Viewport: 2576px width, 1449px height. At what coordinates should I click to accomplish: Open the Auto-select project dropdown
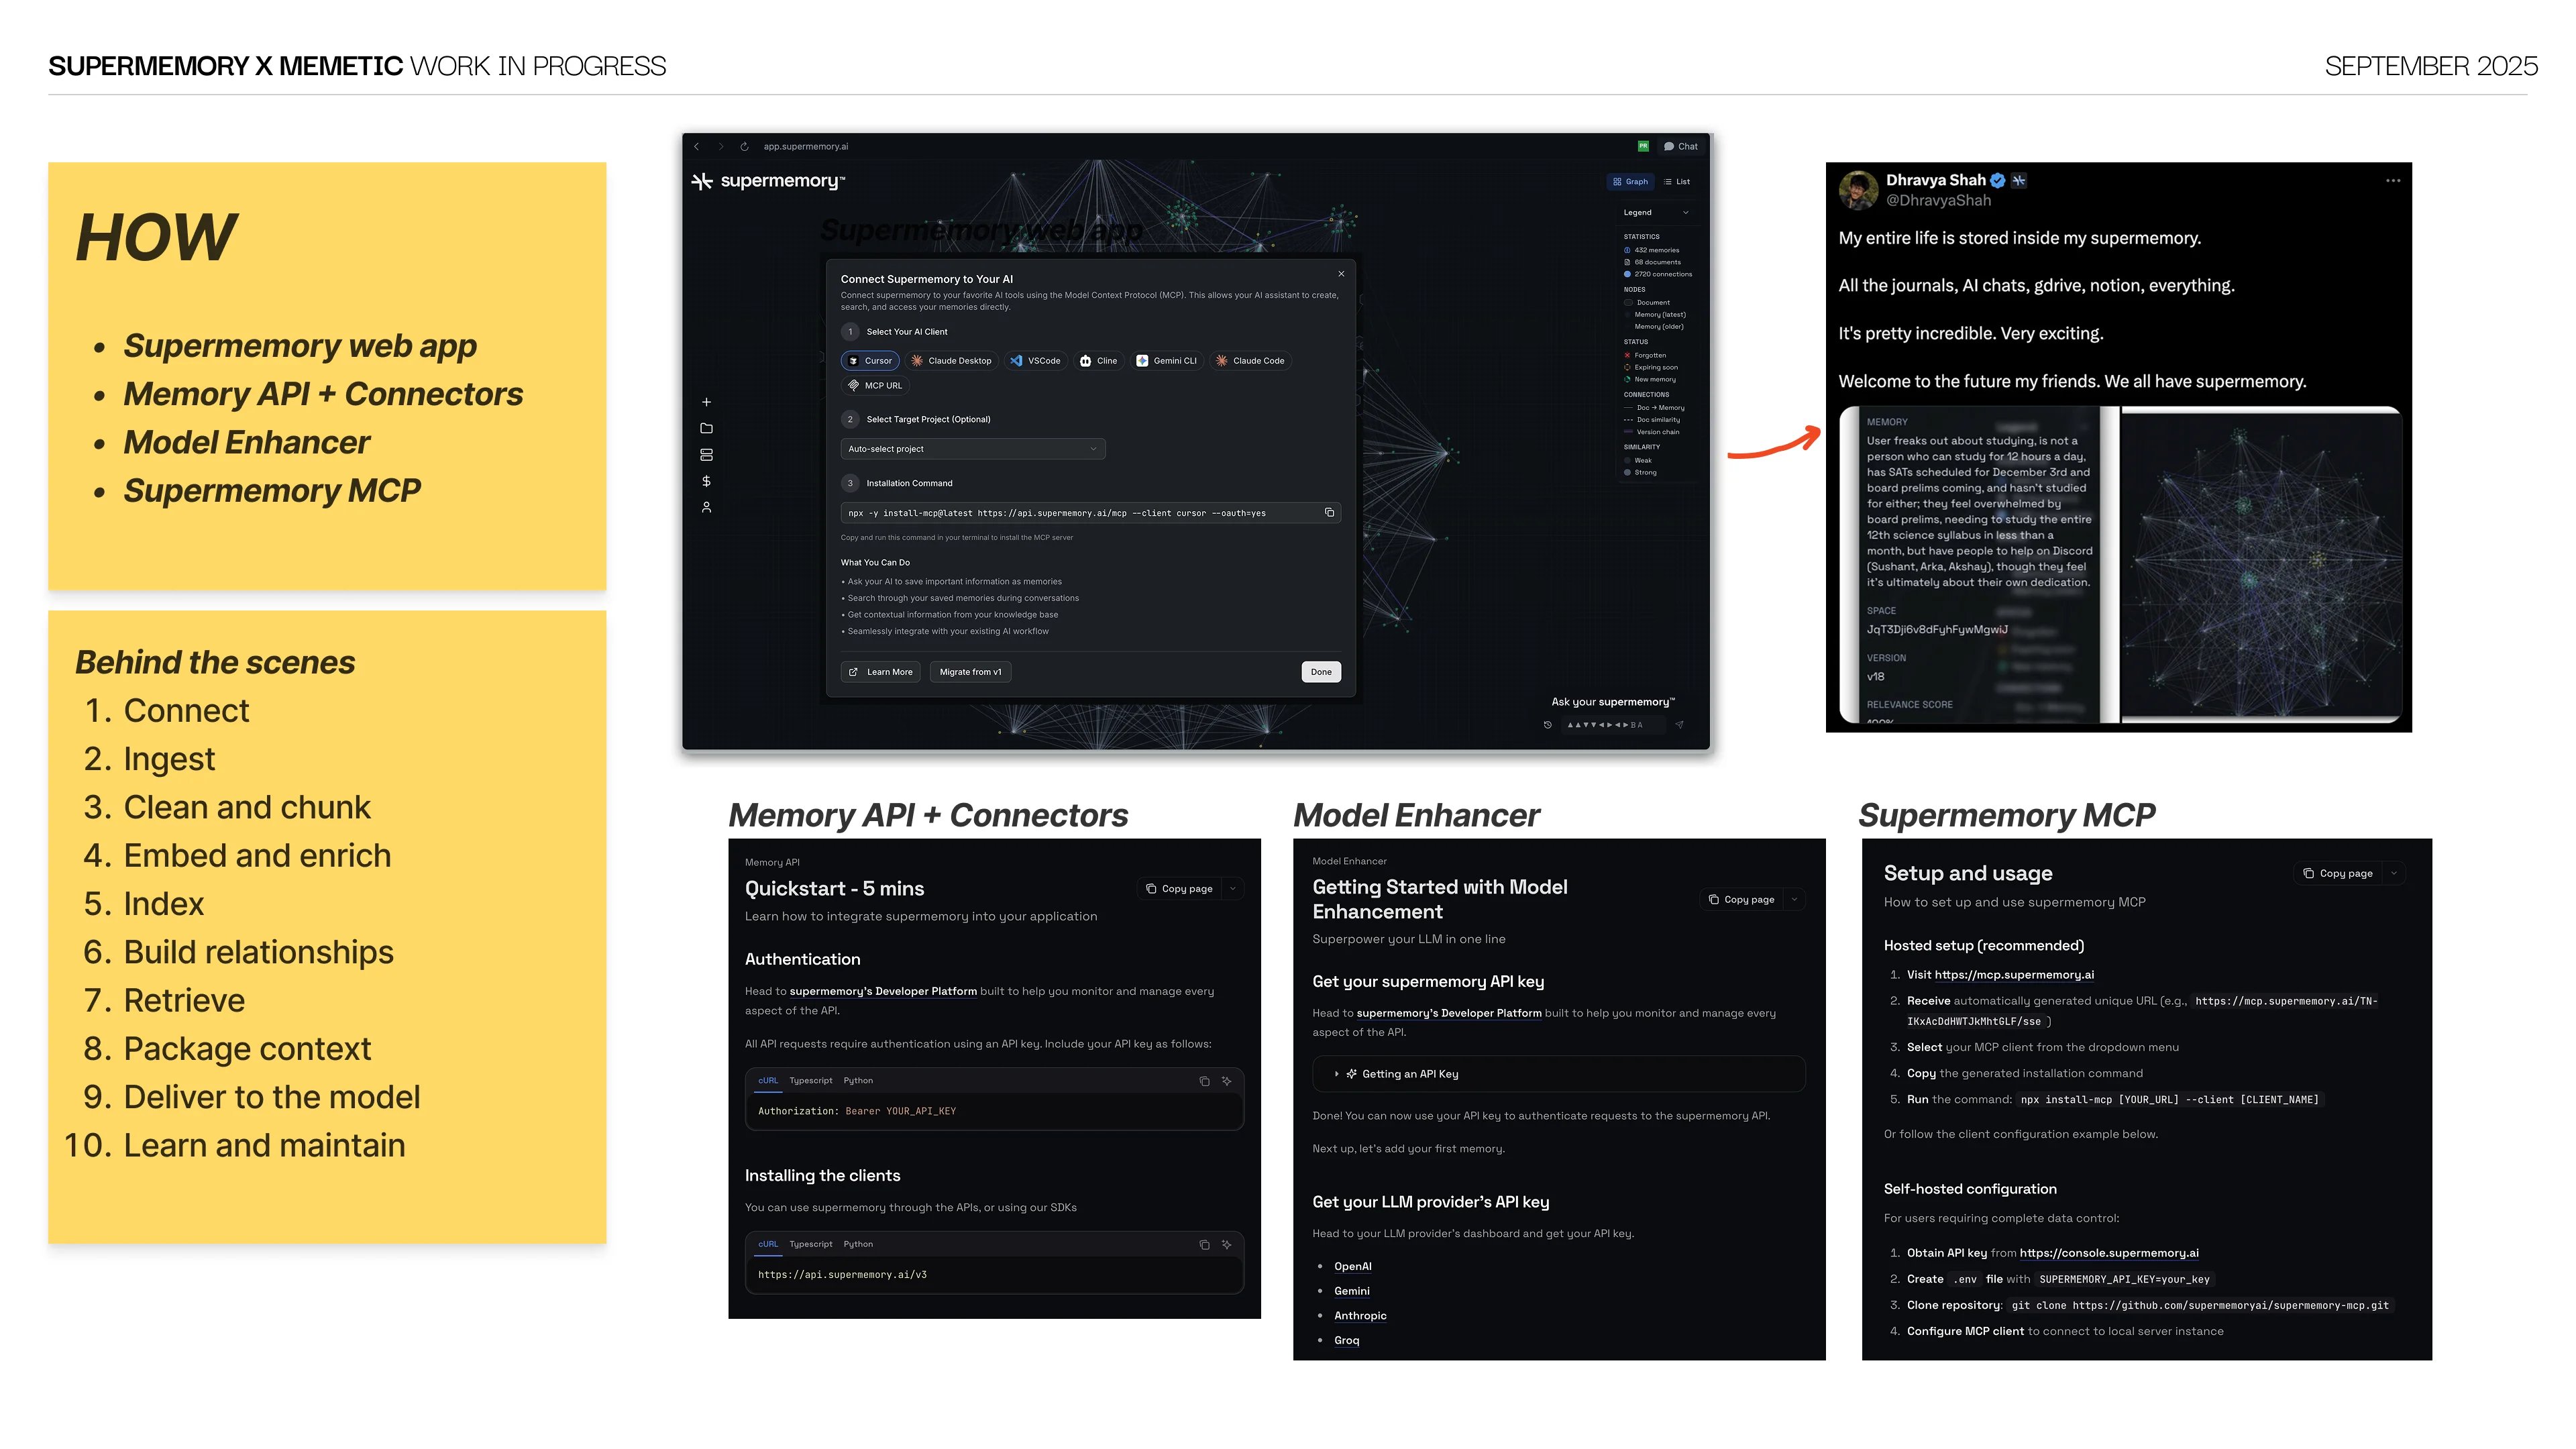[972, 449]
